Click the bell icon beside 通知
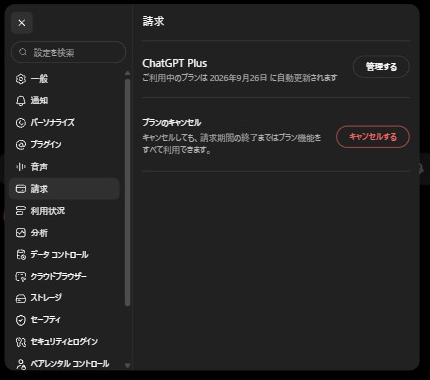Screen dimensions: 430x380 pos(21,101)
